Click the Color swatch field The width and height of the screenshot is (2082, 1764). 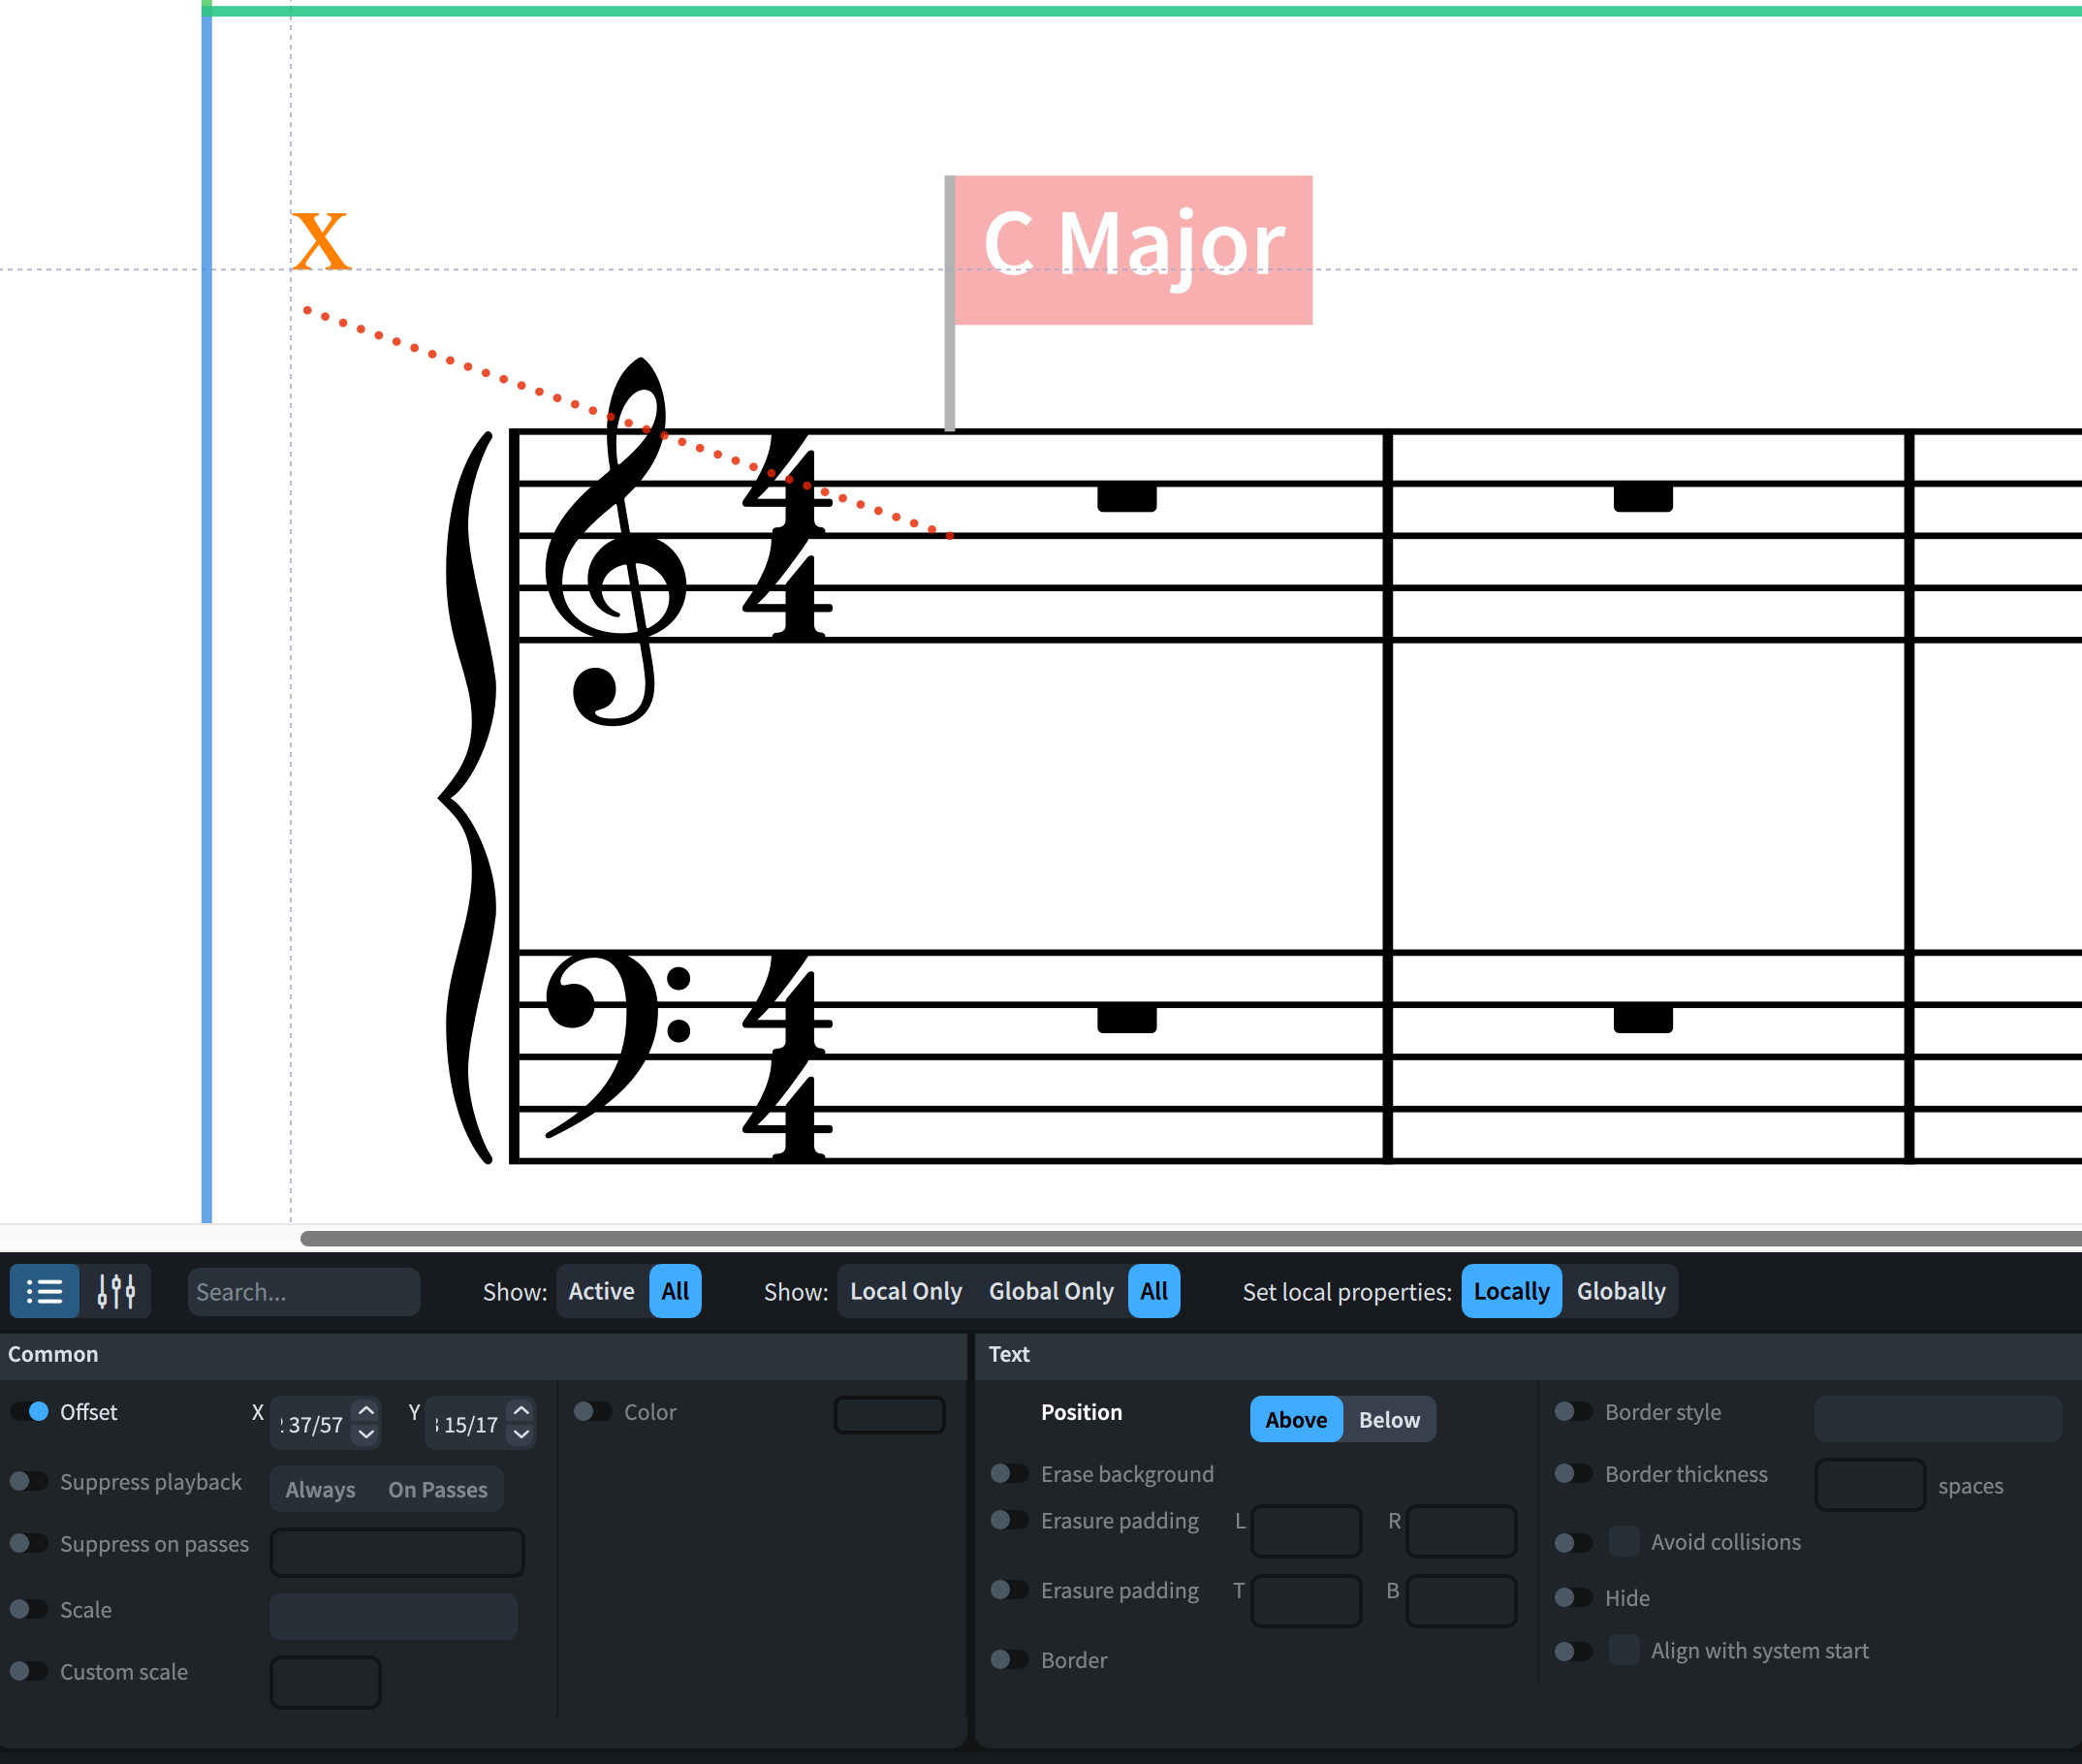(x=889, y=1415)
